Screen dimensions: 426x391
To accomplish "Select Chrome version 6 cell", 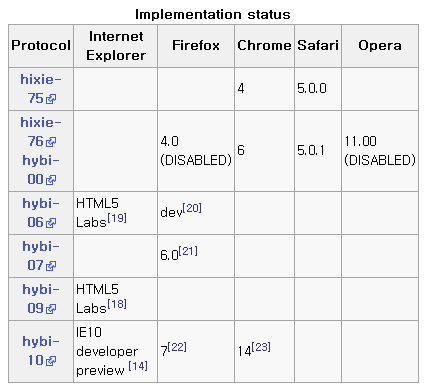I will coord(264,151).
